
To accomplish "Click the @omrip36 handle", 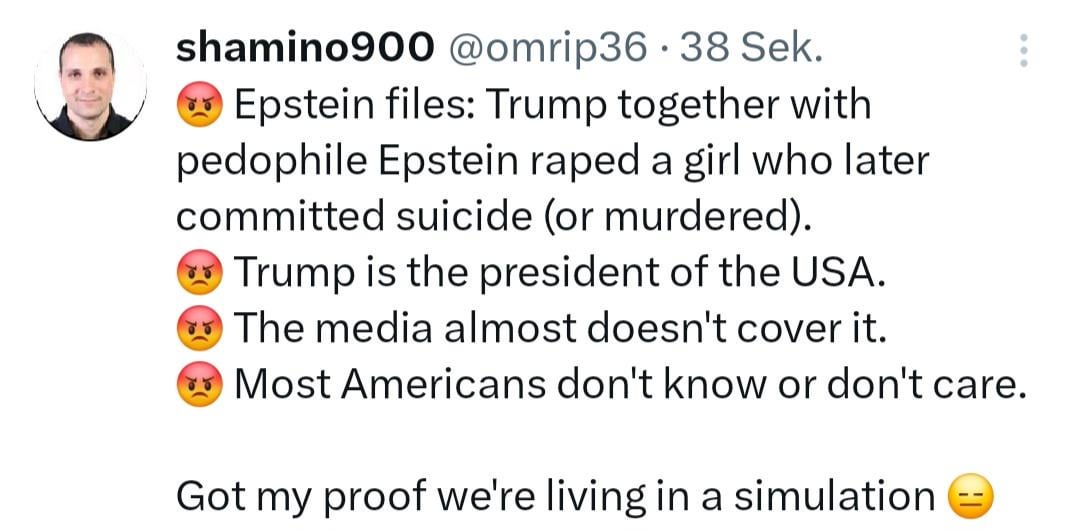I will pyautogui.click(x=547, y=46).
